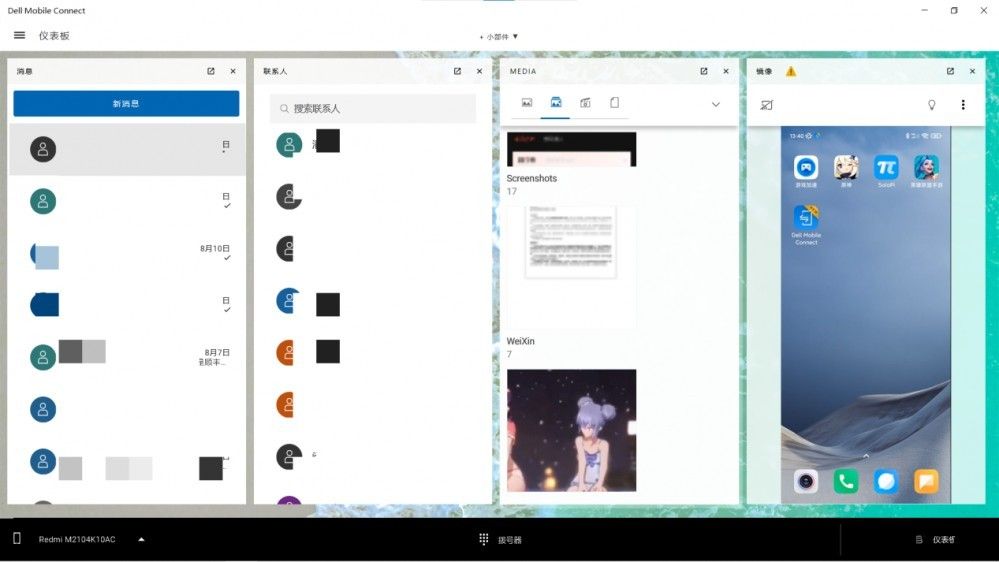
Task: Pop out the 联系人 panel
Action: 457,71
